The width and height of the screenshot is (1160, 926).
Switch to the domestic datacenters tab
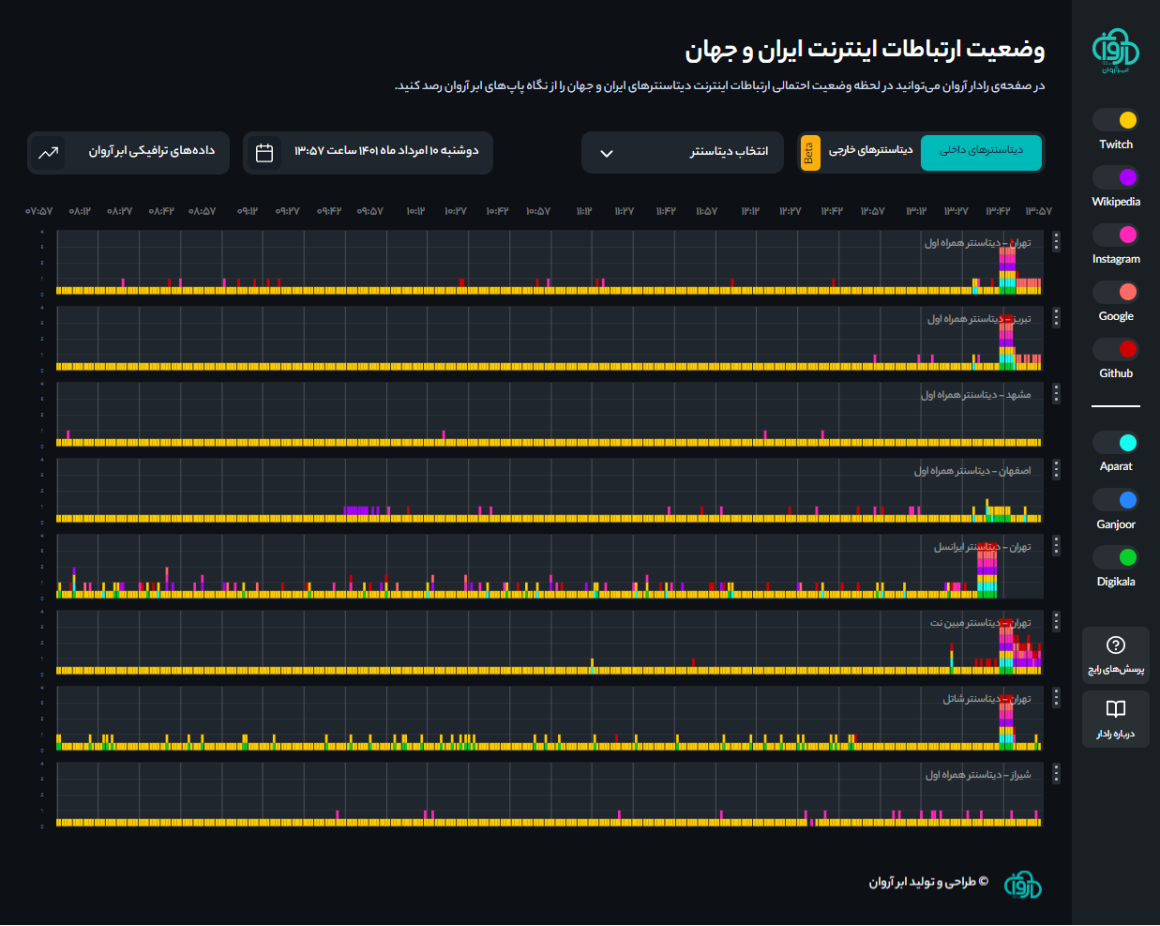pyautogui.click(x=980, y=152)
